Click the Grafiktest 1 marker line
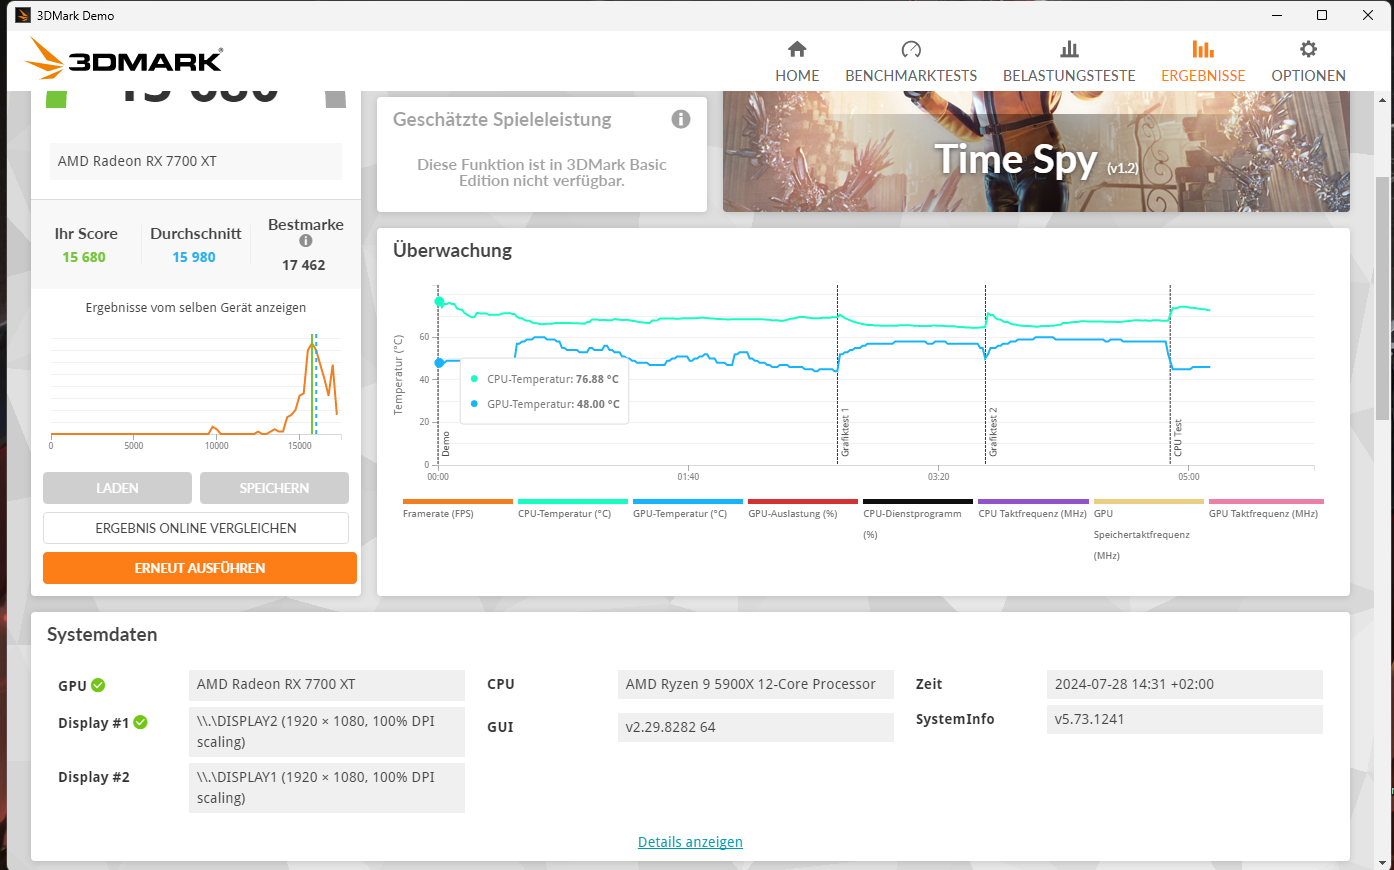This screenshot has width=1394, height=870. (838, 375)
